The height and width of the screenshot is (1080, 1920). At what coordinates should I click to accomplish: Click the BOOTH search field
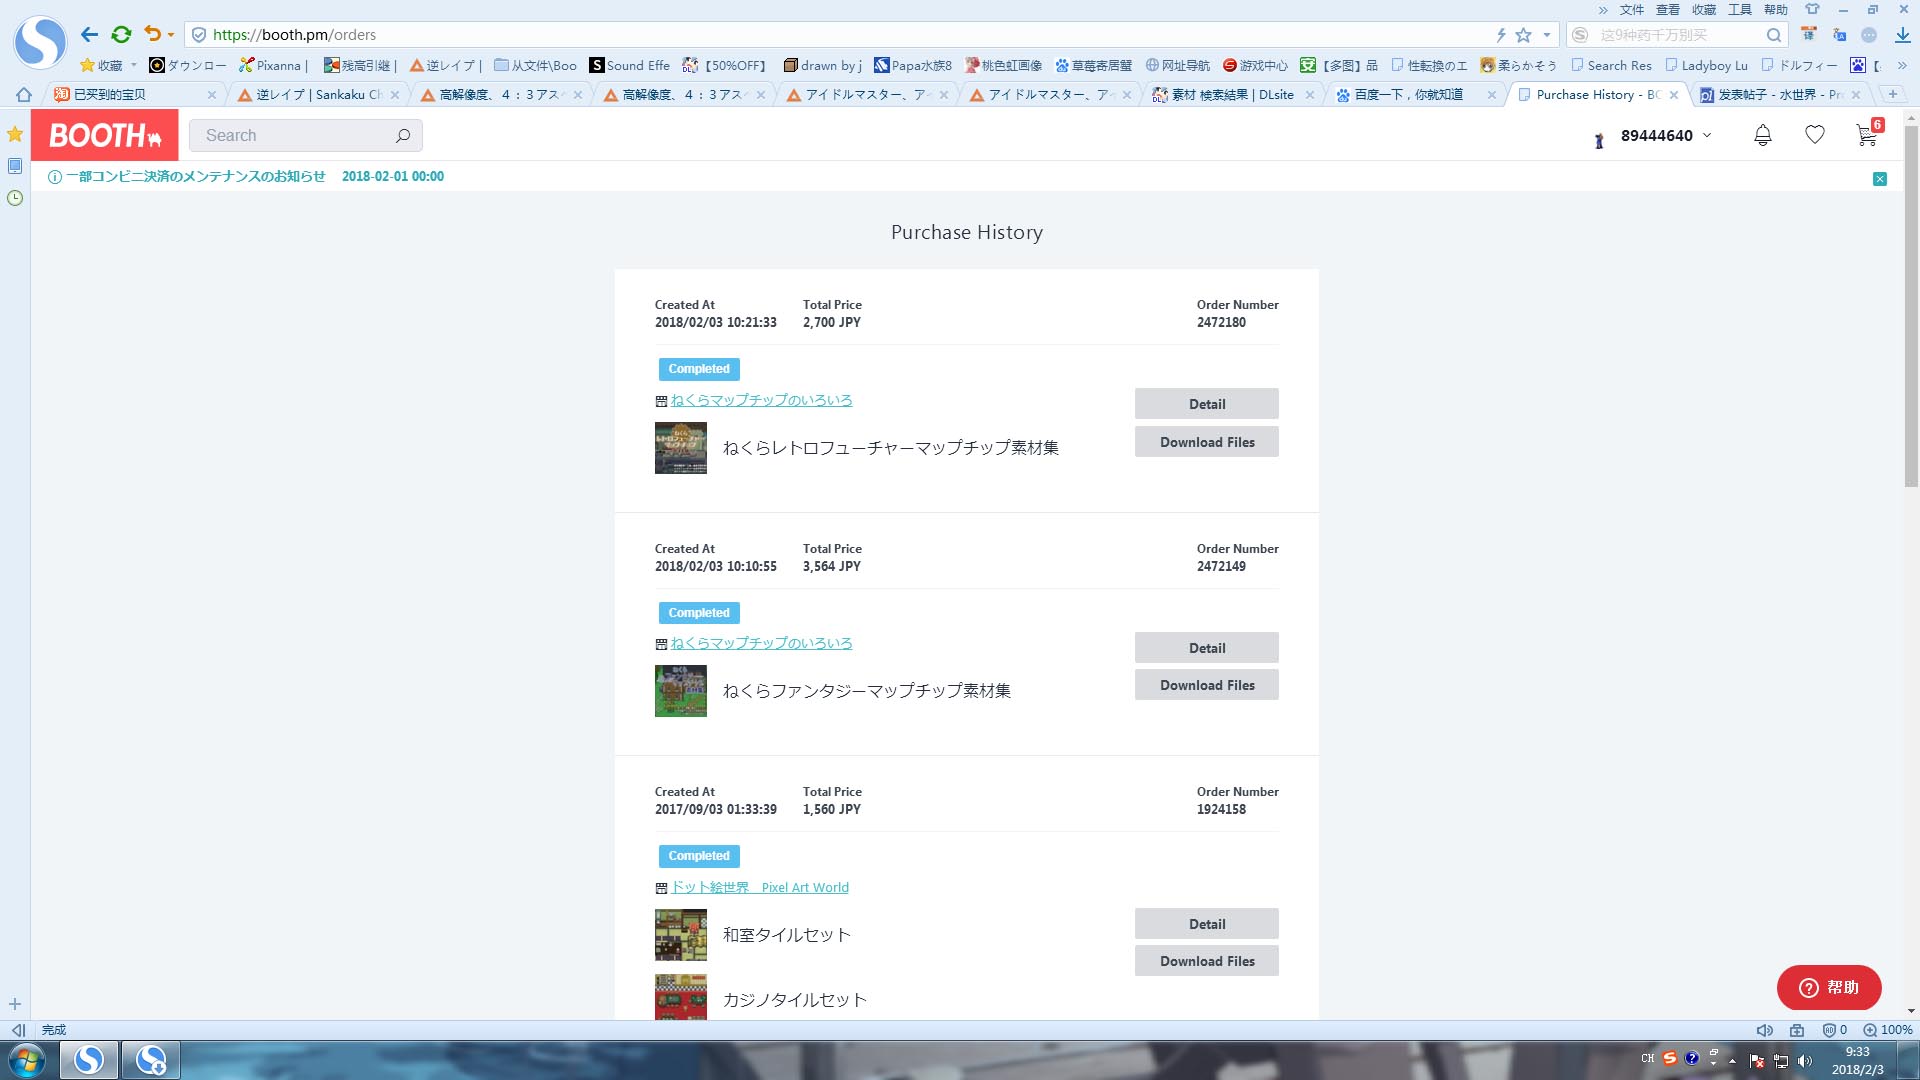pos(305,136)
